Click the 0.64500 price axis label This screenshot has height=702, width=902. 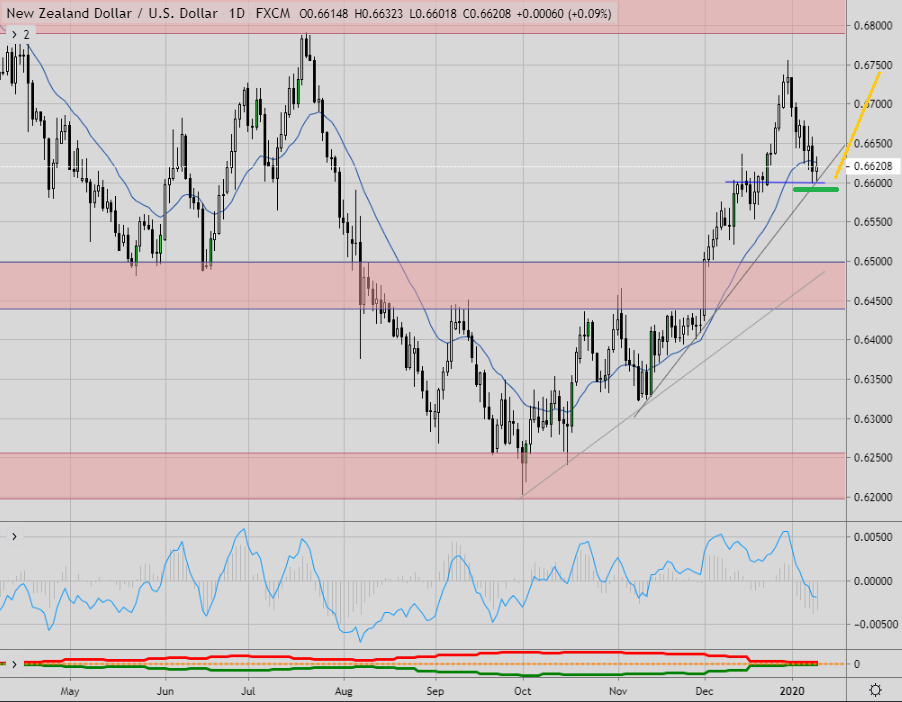(x=873, y=301)
